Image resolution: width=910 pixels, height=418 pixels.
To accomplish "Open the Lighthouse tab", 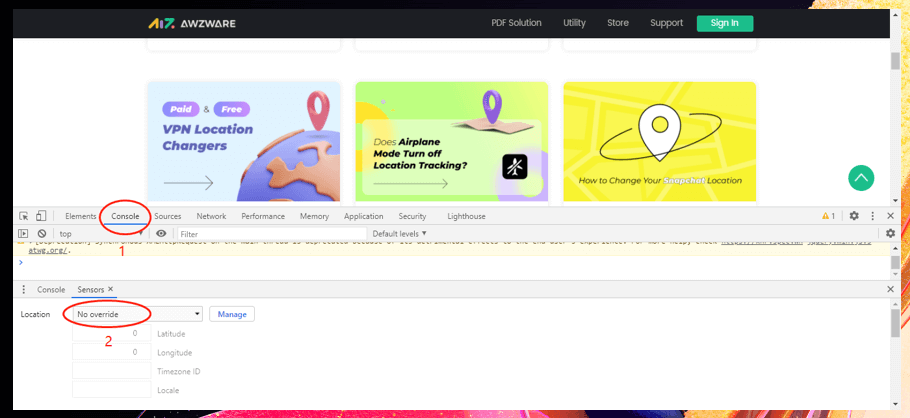I will 467,216.
